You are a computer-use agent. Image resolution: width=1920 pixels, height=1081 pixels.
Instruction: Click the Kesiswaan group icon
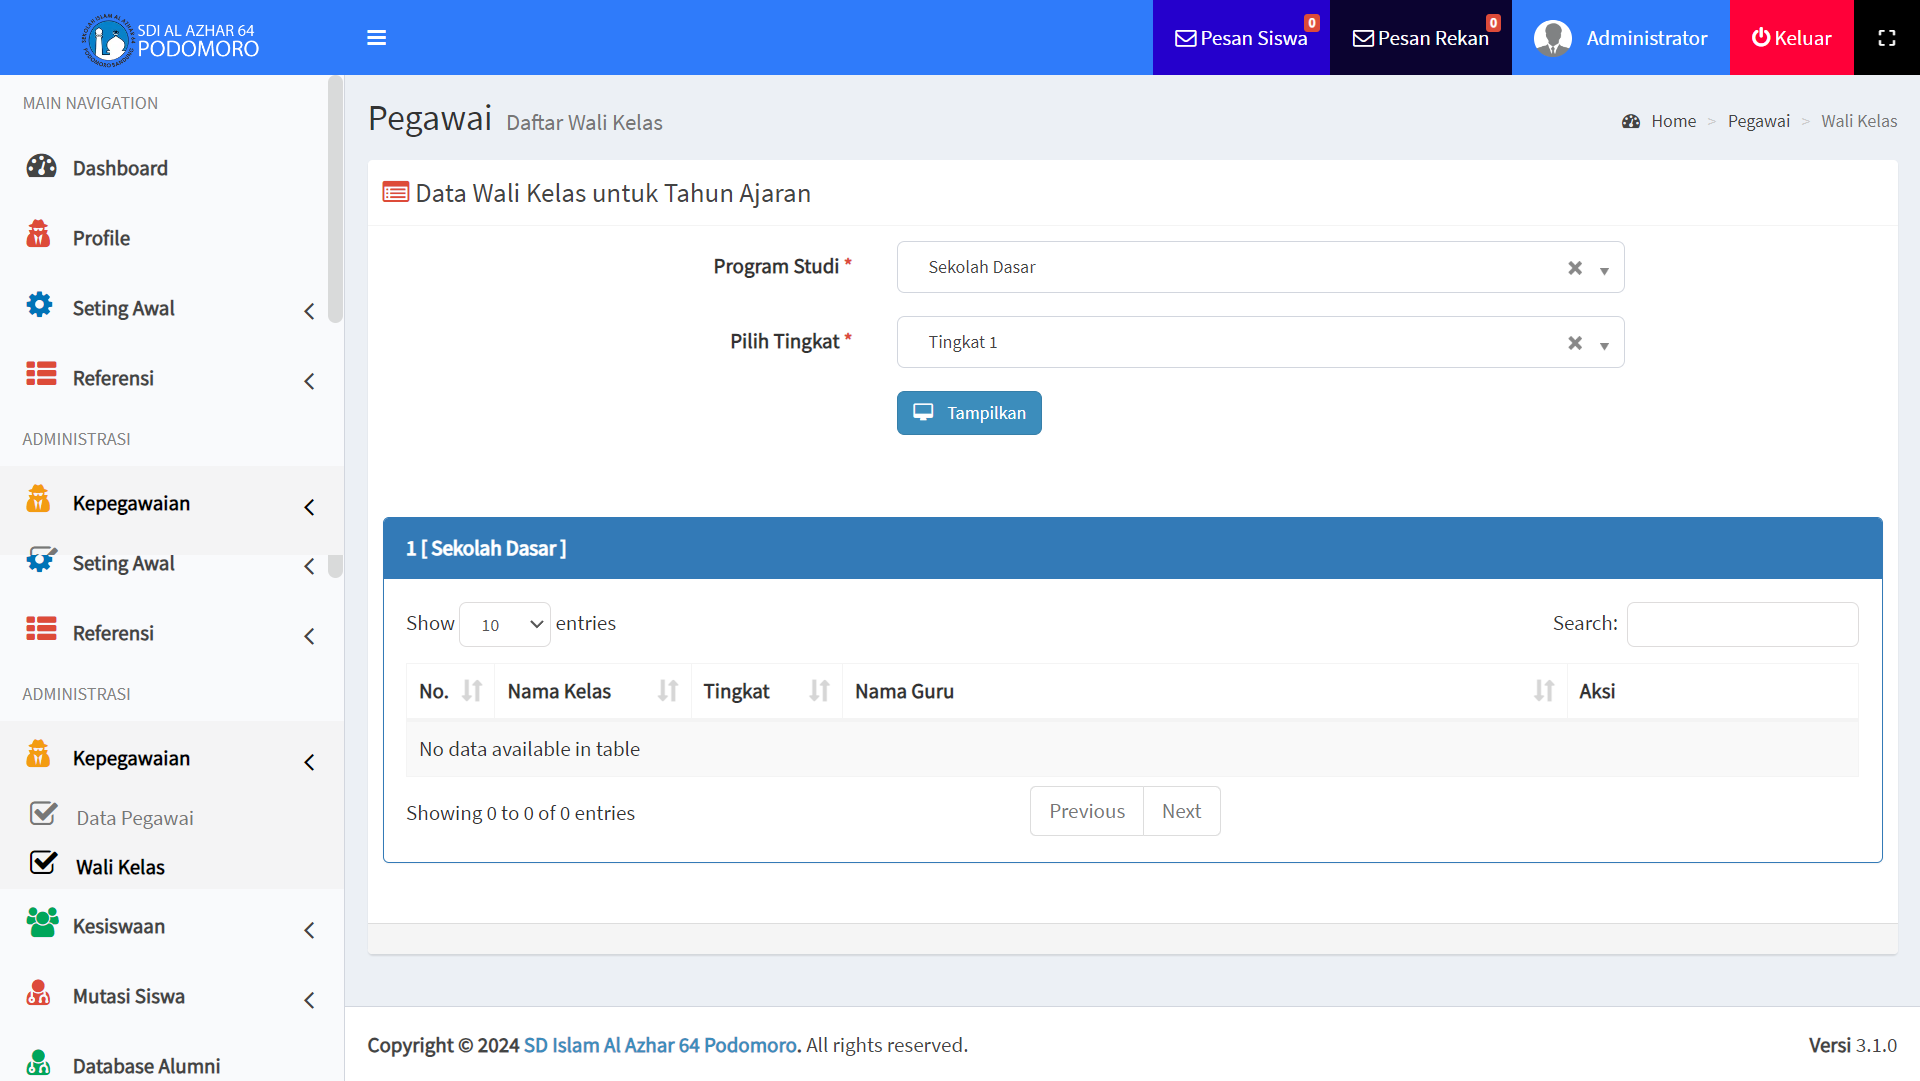tap(41, 923)
